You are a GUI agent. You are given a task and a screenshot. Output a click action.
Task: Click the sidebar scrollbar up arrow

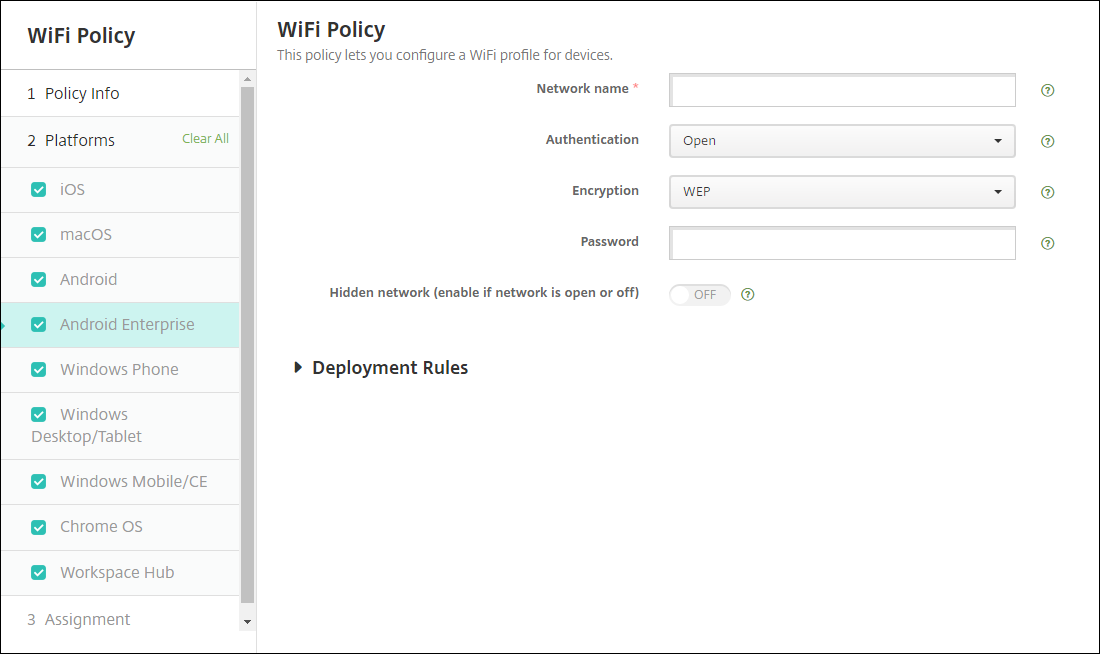coord(247,79)
